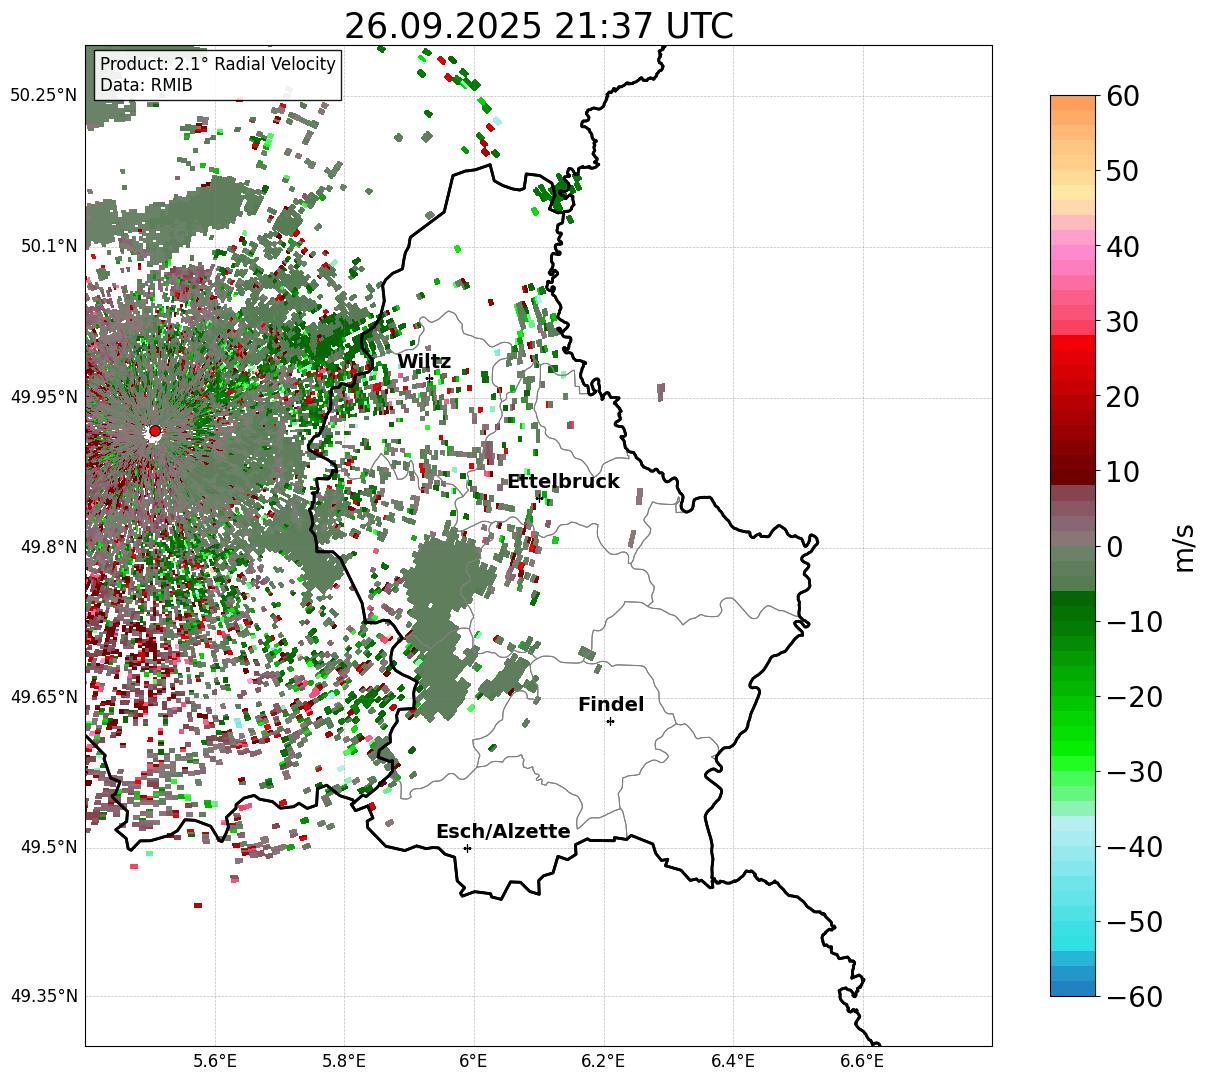Image resolution: width=1207 pixels, height=1081 pixels.
Task: Click the 5.6°E longitude tick label
Action: pyautogui.click(x=215, y=1061)
